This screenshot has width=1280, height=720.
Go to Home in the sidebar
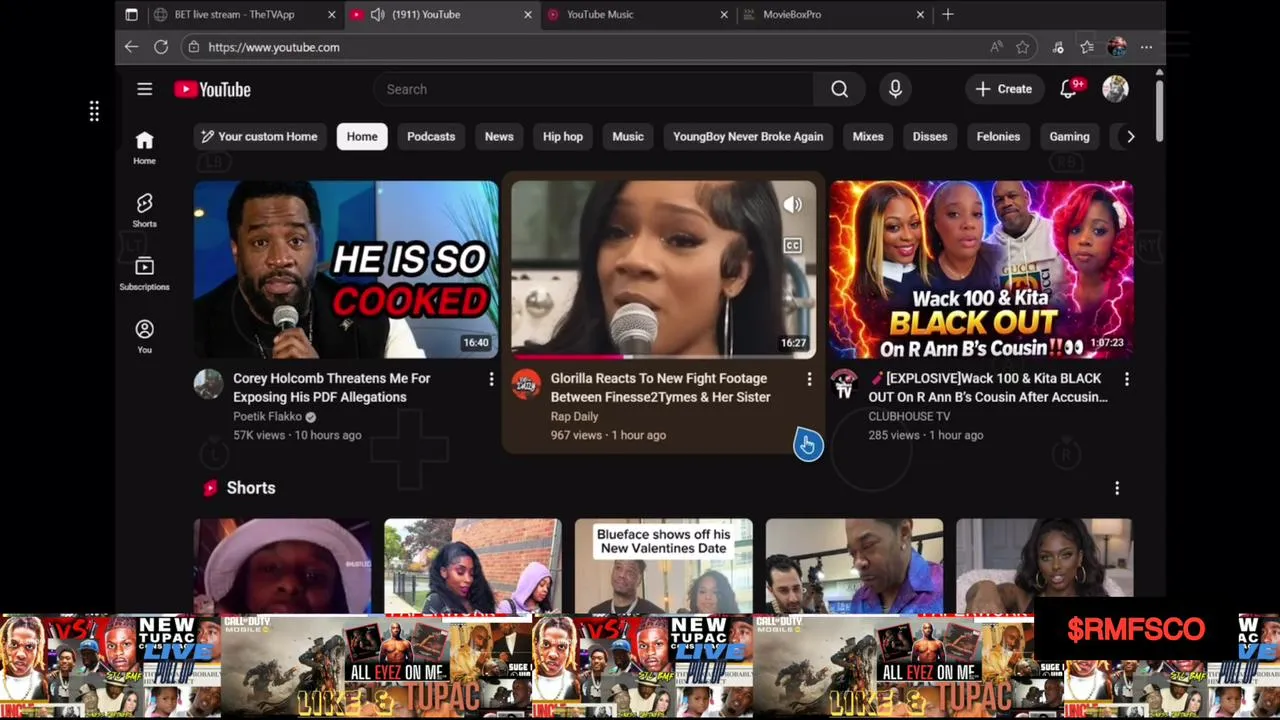[x=144, y=147]
